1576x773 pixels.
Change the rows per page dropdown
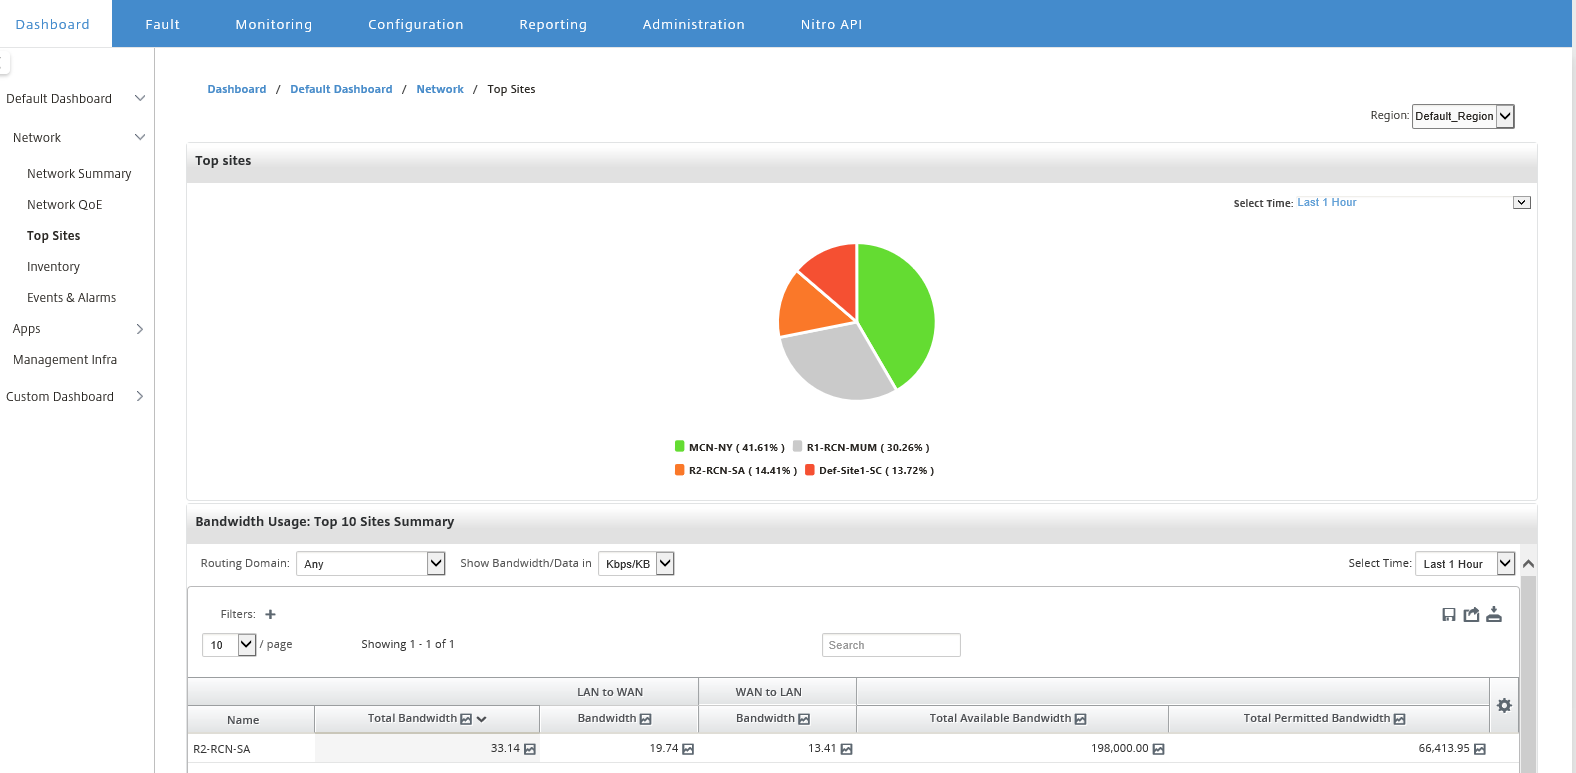click(x=229, y=645)
